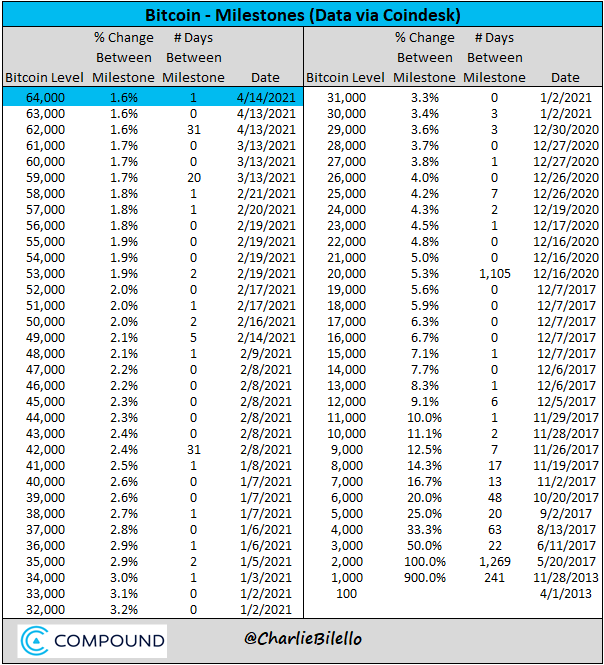Click the 2/21/2021 date cell
The width and height of the screenshot is (604, 665).
coord(266,194)
